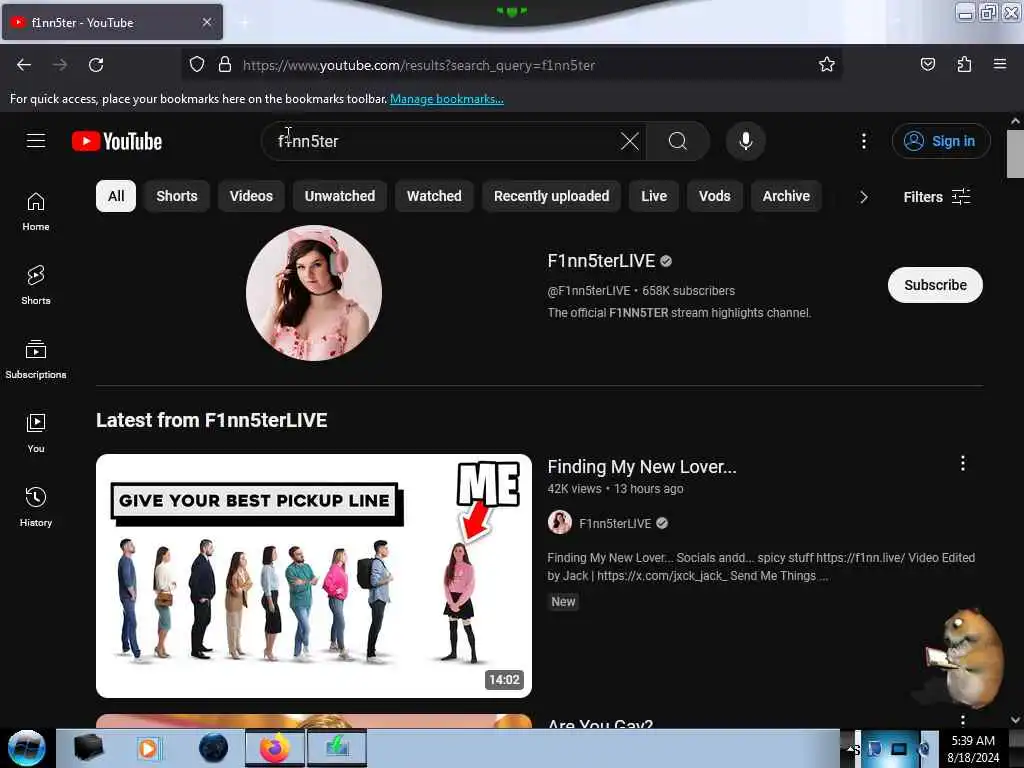The width and height of the screenshot is (1024, 768).
Task: Select the Watched filter chip
Action: coord(434,196)
